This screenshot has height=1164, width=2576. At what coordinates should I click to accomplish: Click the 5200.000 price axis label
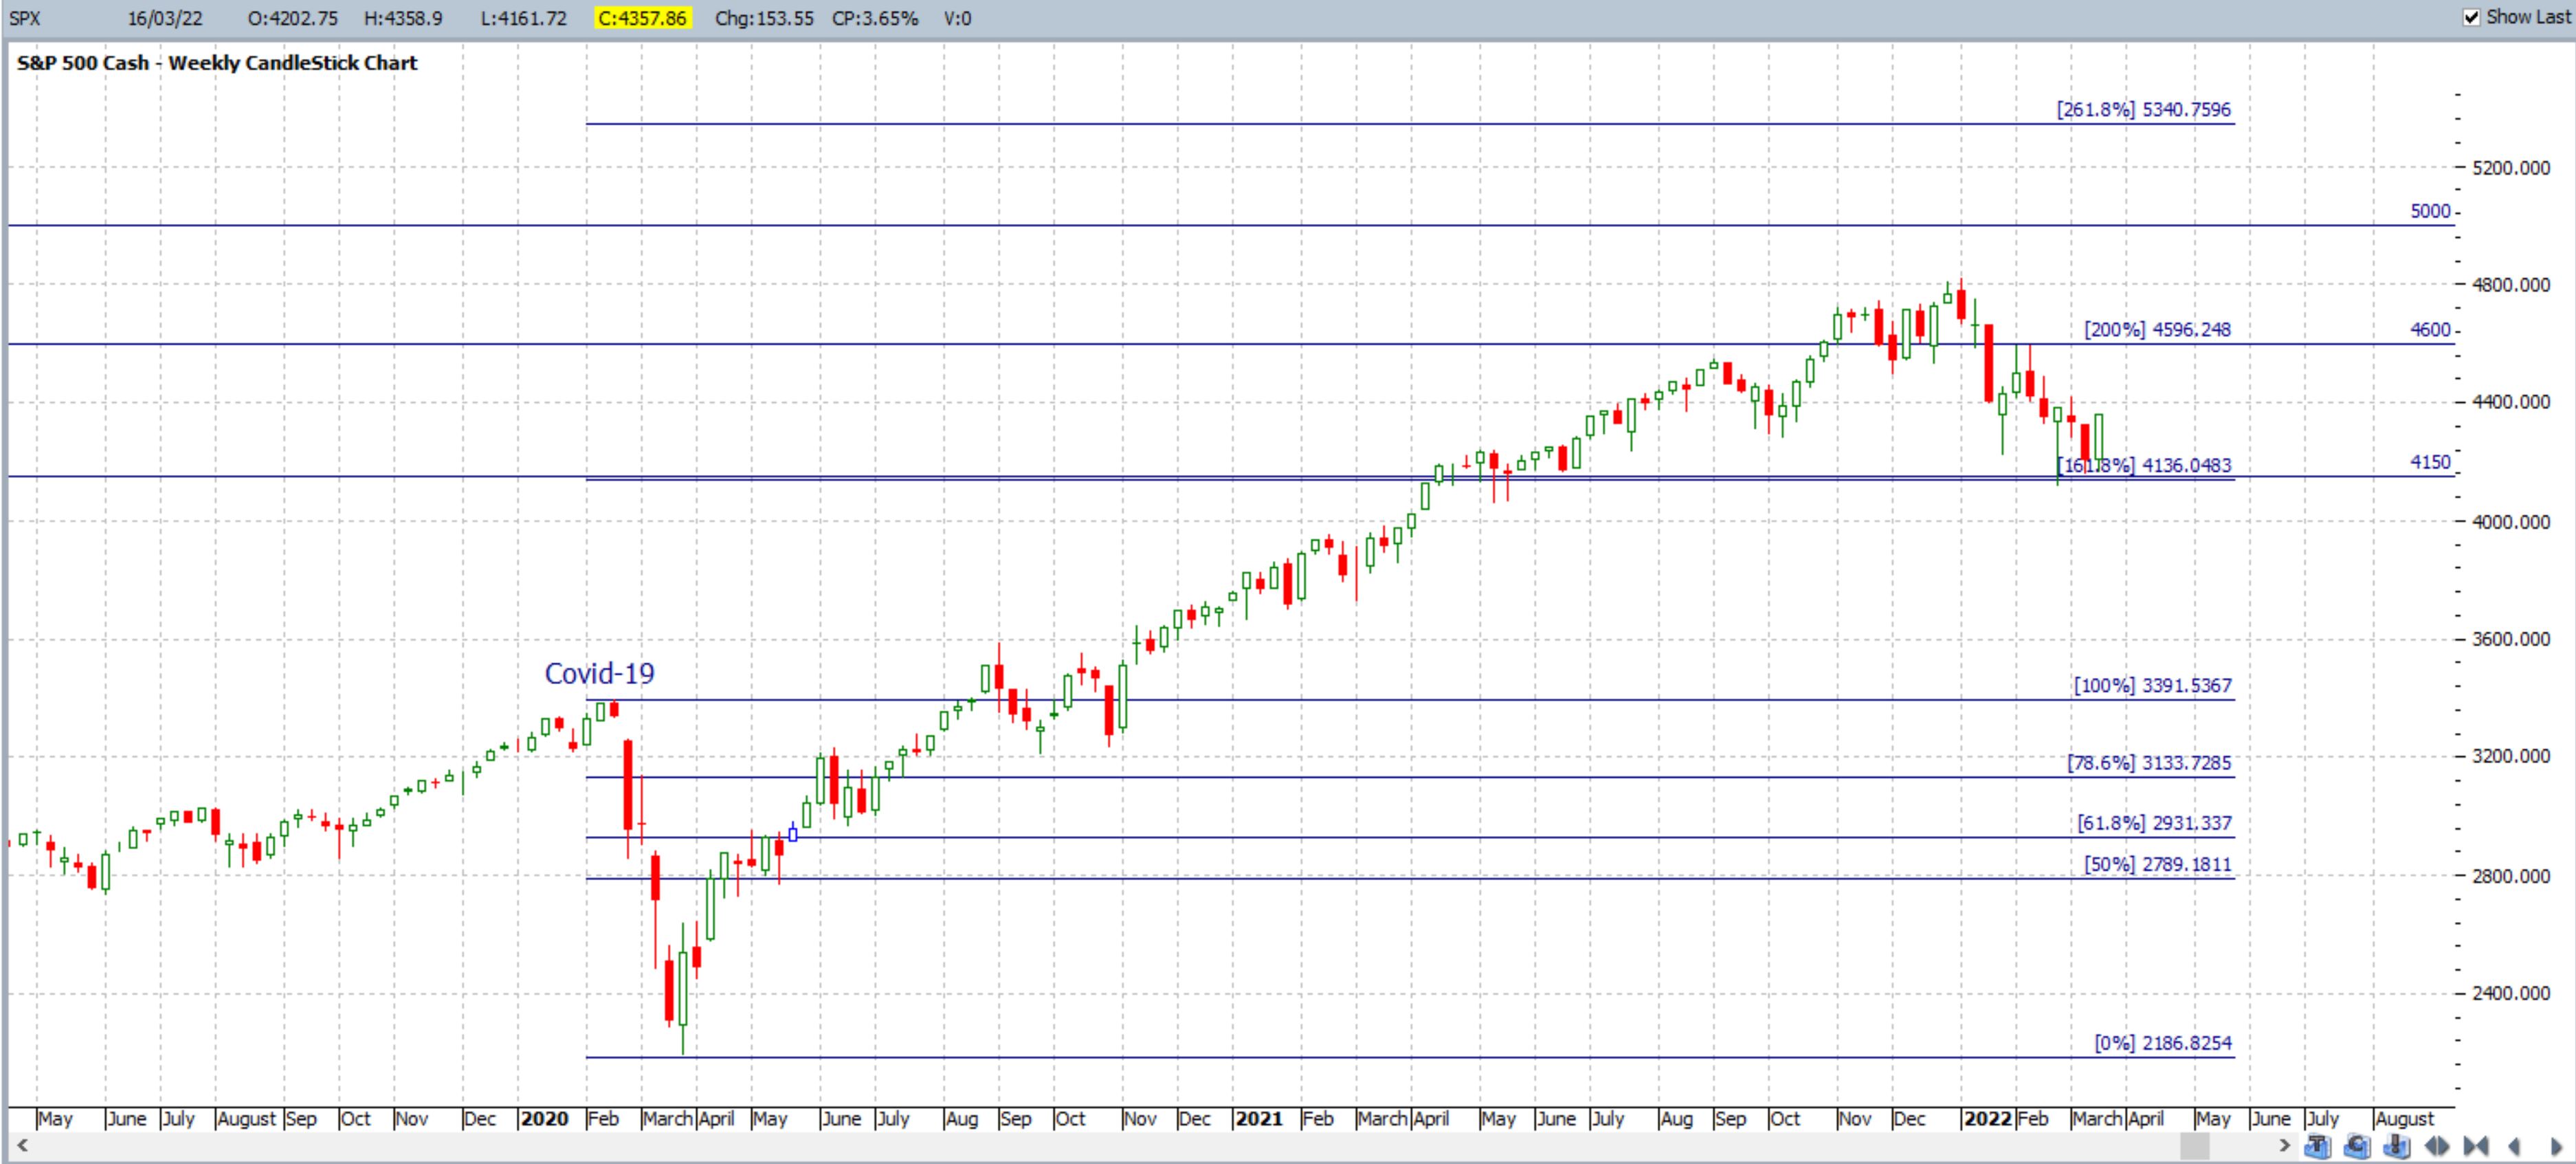(x=2511, y=167)
